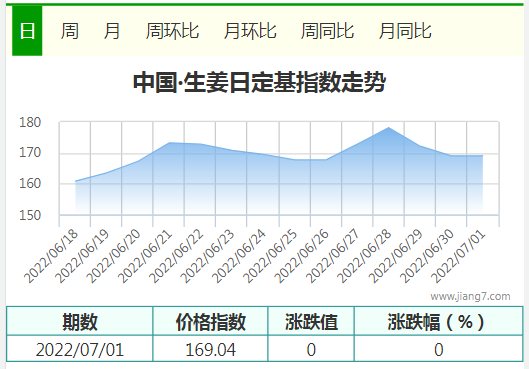The width and height of the screenshot is (529, 369).
Task: Click x-axis label 2022/06/28
Action: (365, 257)
